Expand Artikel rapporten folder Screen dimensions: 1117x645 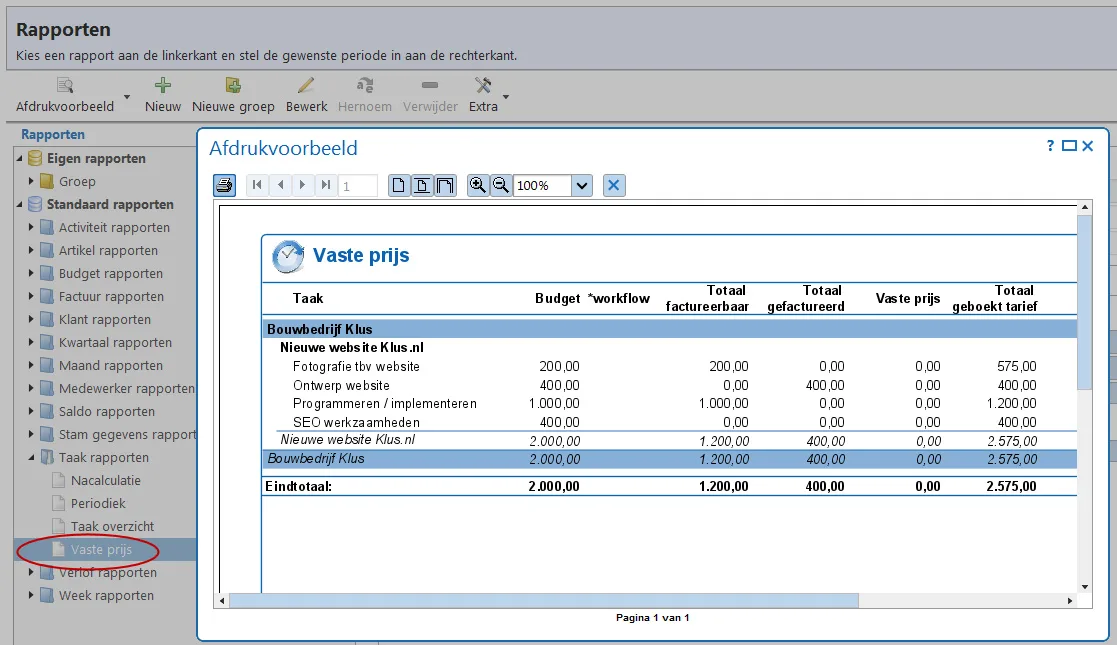coord(31,250)
